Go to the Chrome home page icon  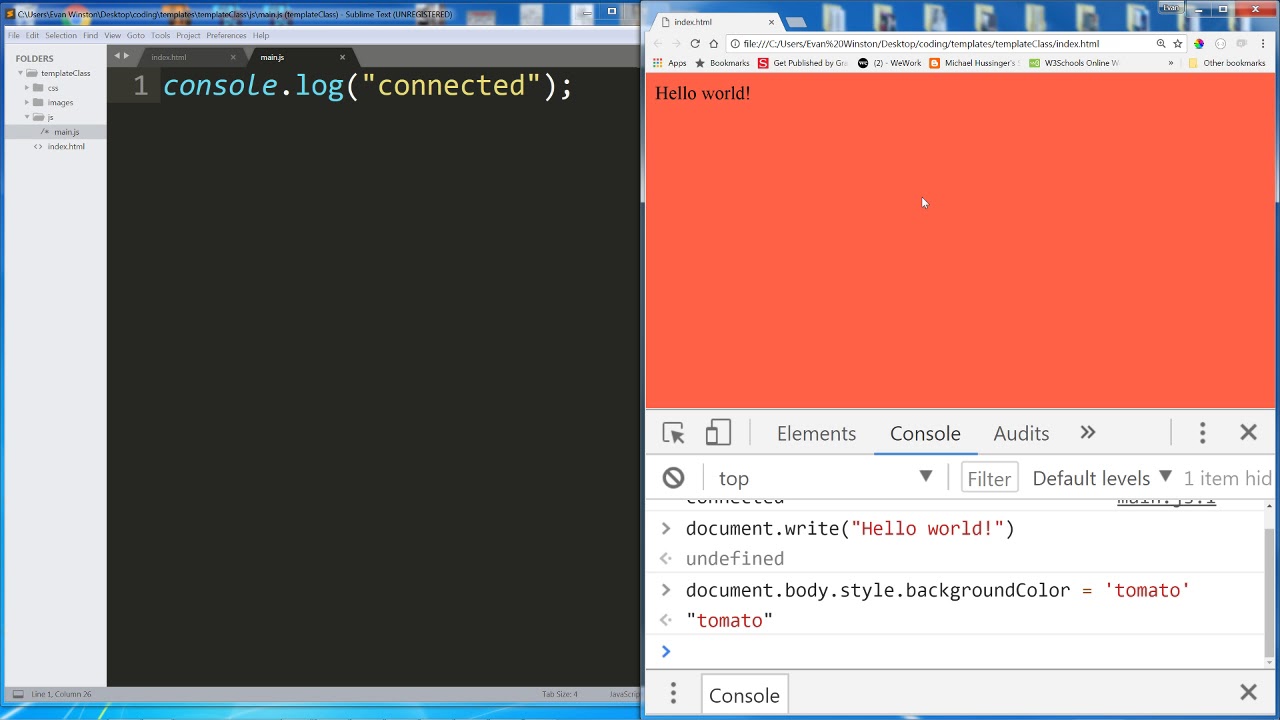[x=713, y=44]
